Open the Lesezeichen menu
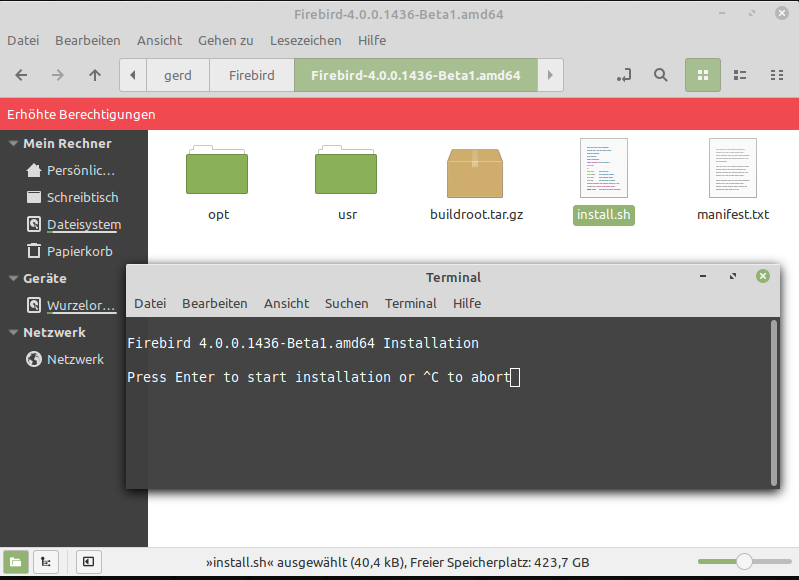Image resolution: width=799 pixels, height=580 pixels. click(x=306, y=40)
